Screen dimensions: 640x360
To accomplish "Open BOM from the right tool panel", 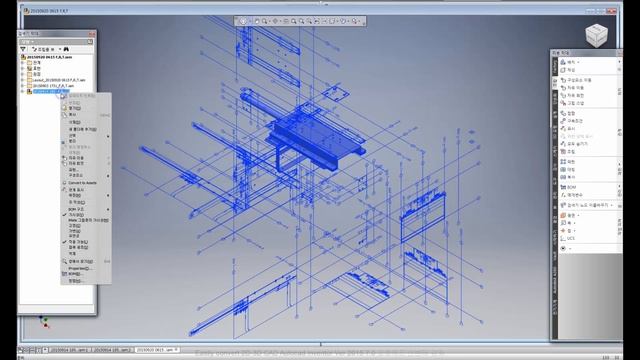I will 569,187.
